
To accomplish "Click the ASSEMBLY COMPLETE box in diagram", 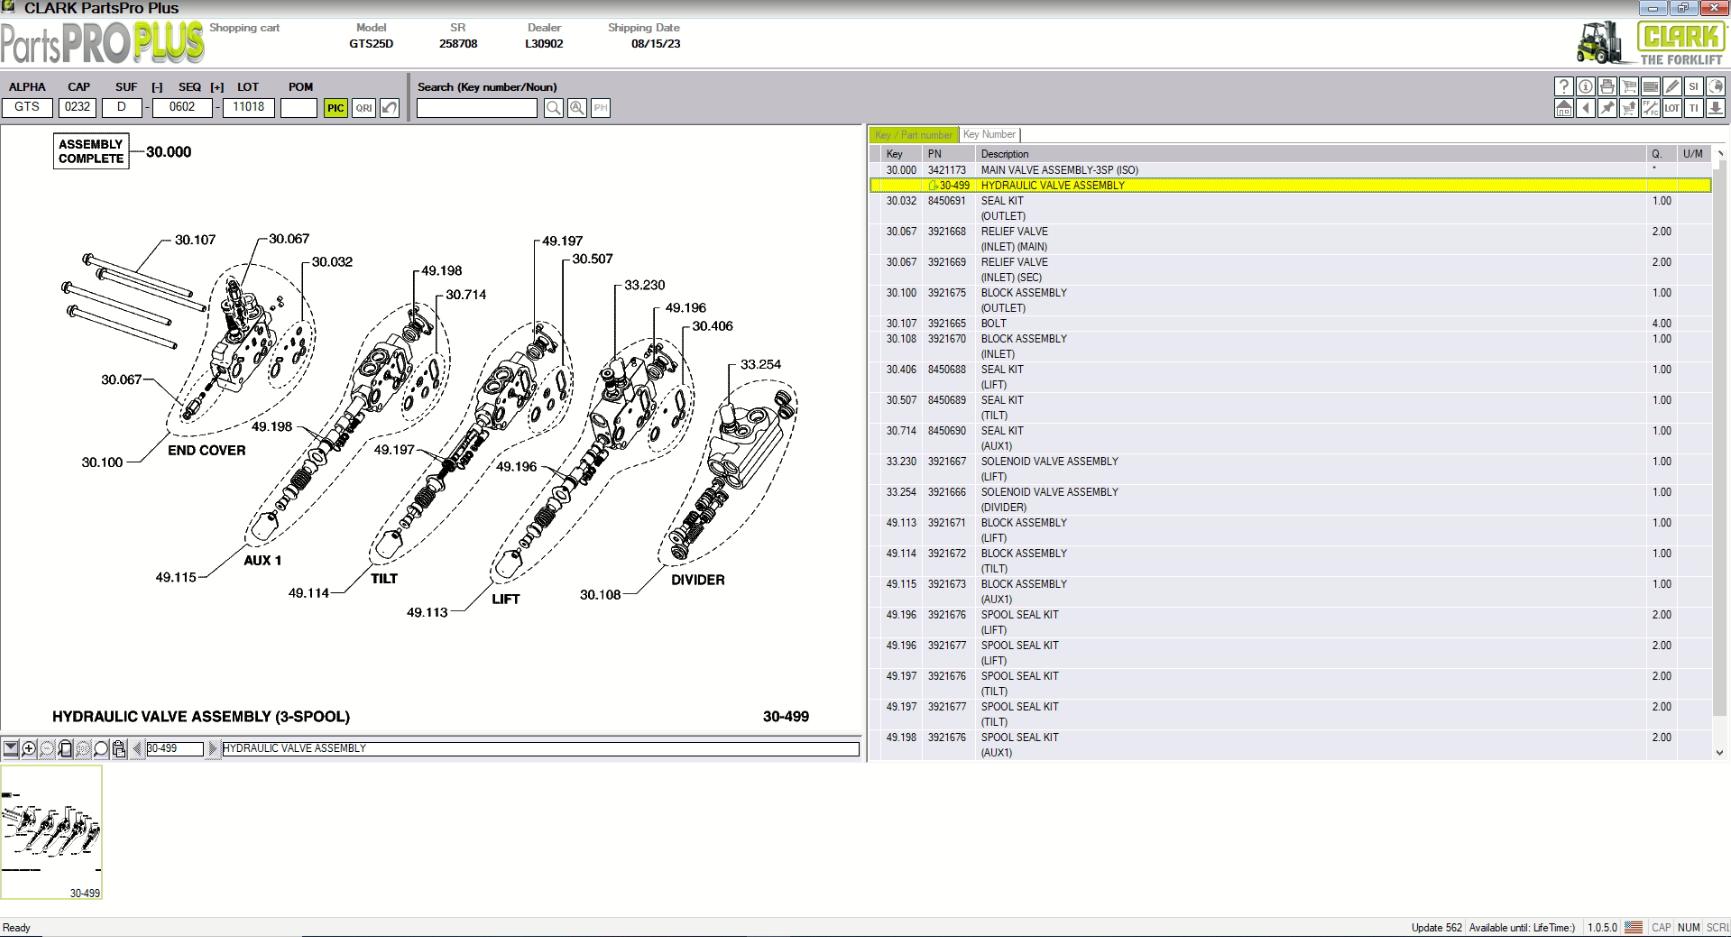I will tap(91, 151).
